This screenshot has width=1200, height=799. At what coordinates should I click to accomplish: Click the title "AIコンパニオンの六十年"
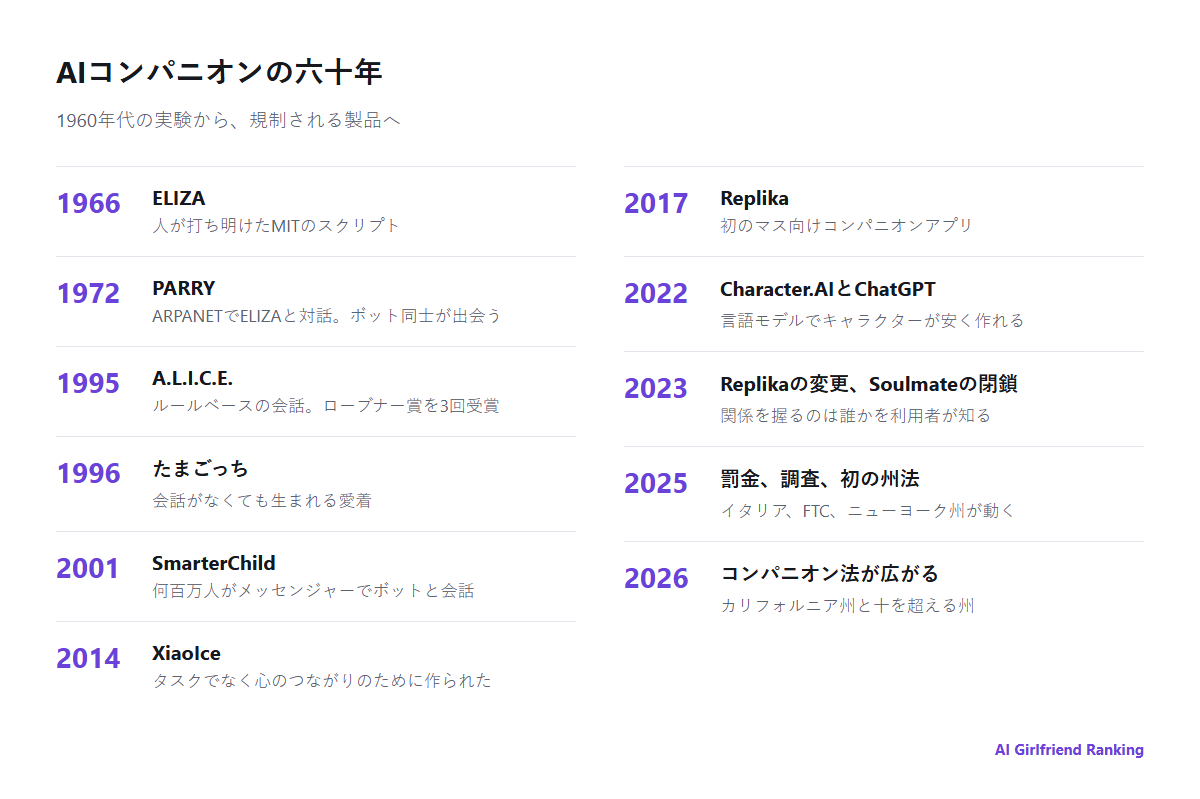tap(219, 72)
